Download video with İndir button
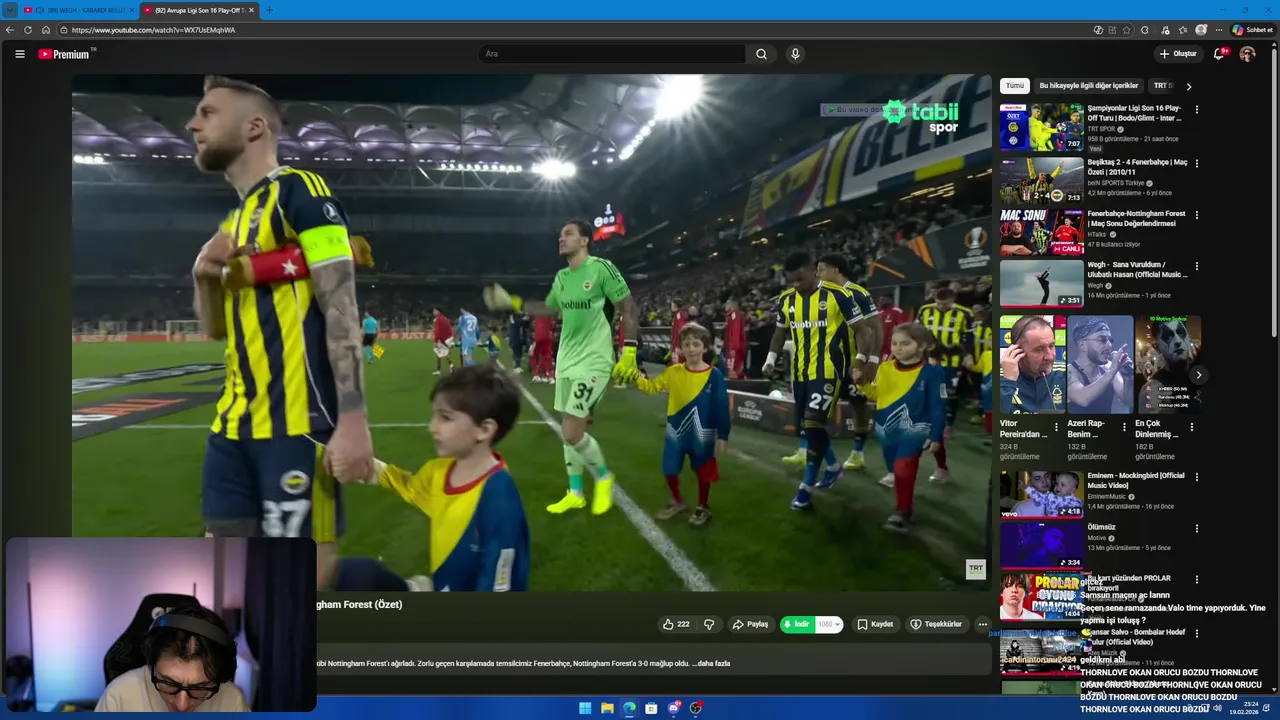Viewport: 1280px width, 720px height. coord(797,624)
